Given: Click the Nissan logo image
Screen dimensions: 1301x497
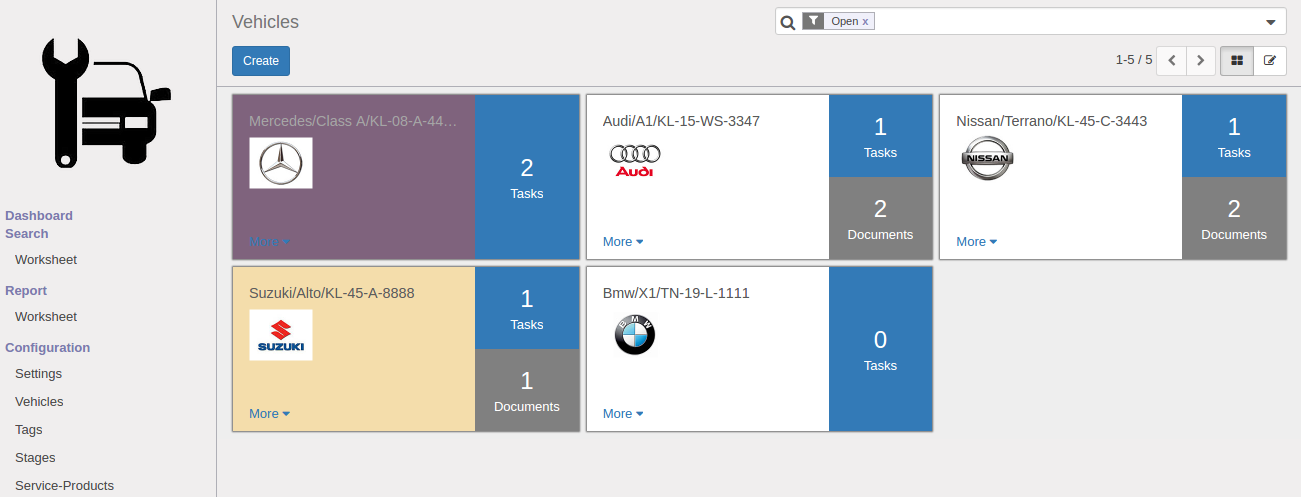Looking at the screenshot, I should (x=987, y=159).
